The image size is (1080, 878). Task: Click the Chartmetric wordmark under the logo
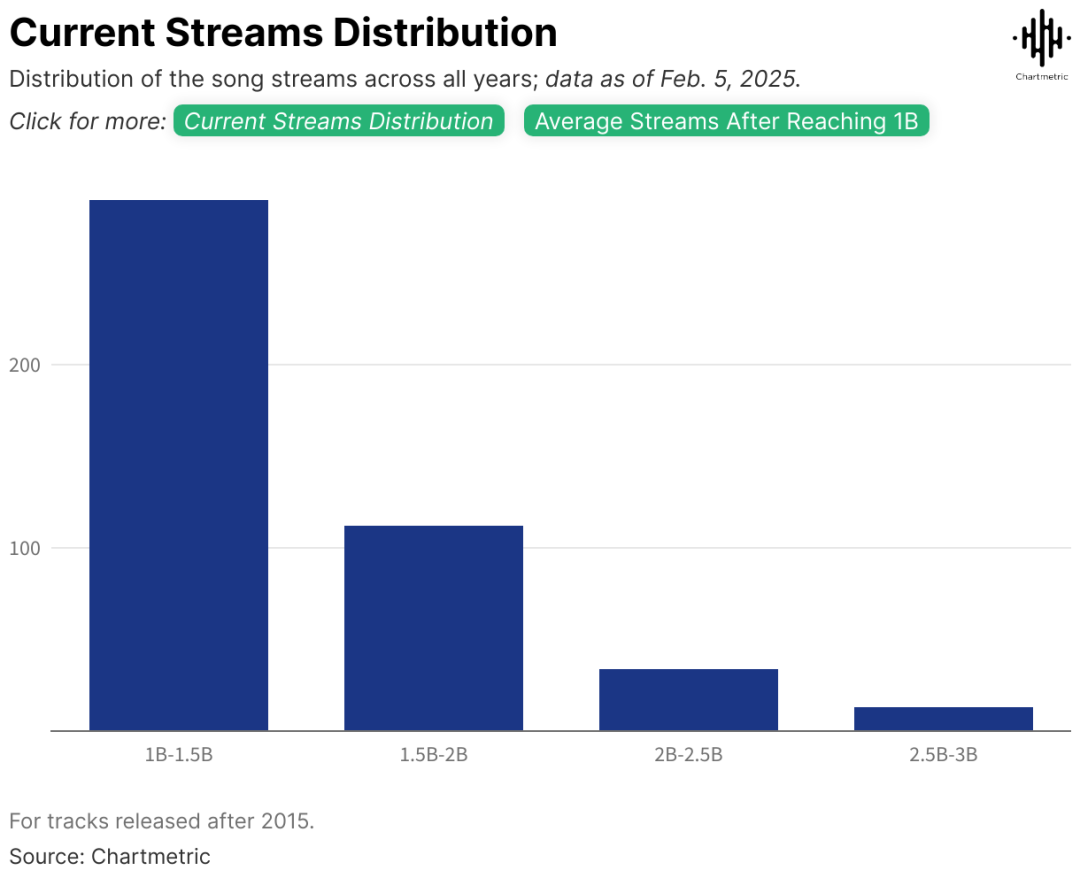pos(1041,76)
